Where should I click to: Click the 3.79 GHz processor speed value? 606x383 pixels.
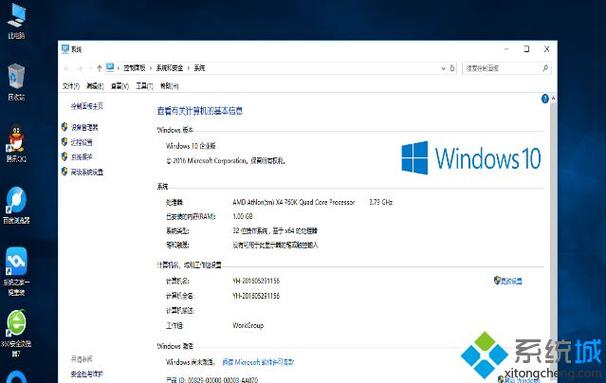[x=381, y=202]
